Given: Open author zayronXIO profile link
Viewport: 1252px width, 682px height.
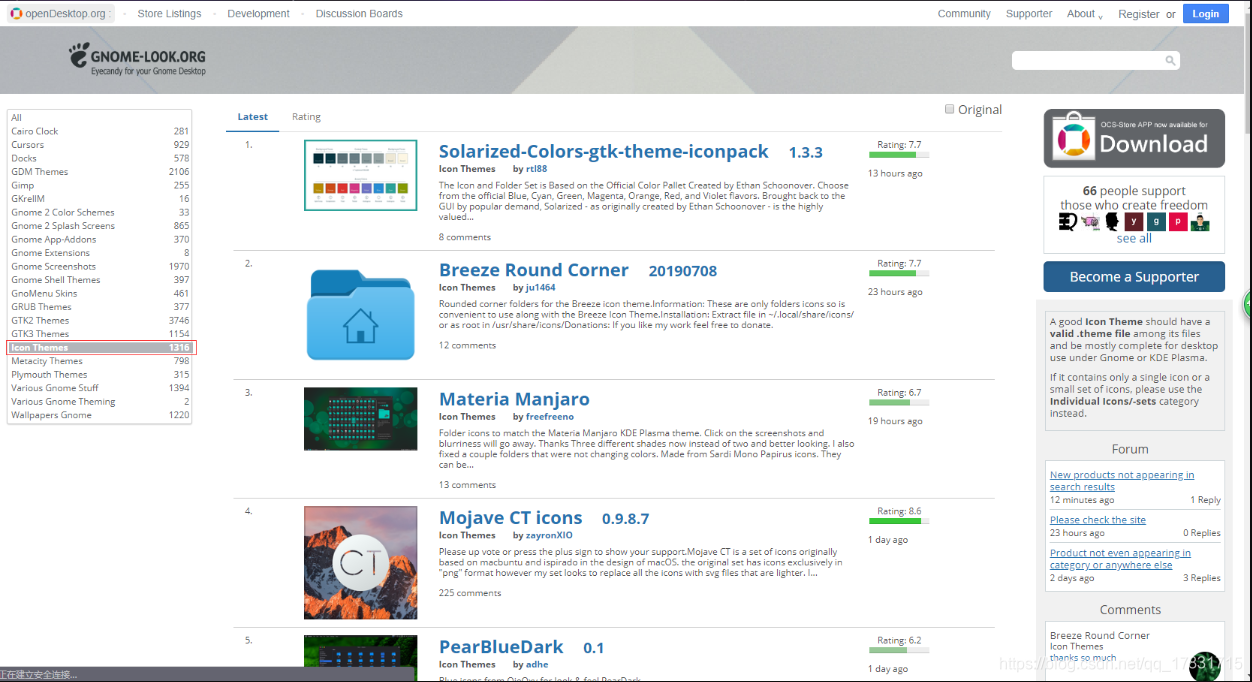Looking at the screenshot, I should coord(549,536).
